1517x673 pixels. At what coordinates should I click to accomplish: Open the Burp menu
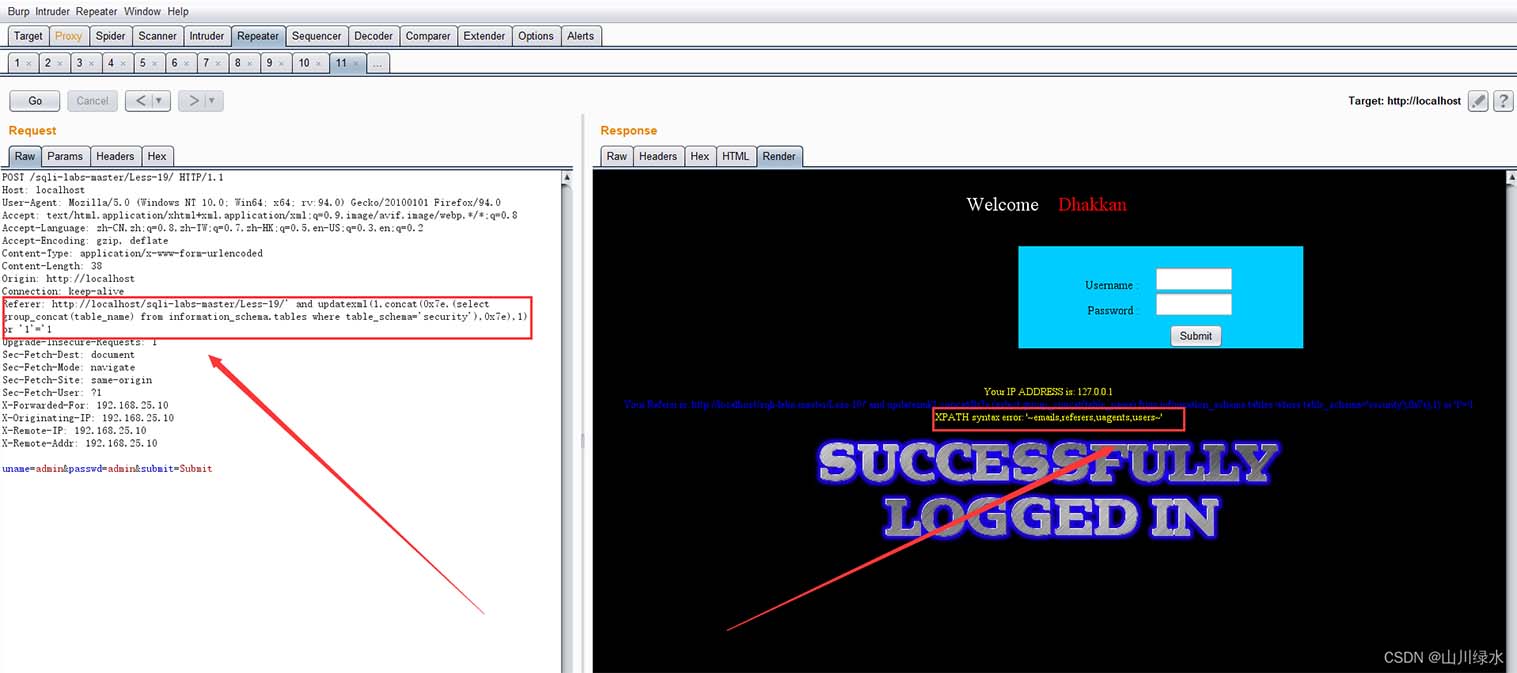pyautogui.click(x=18, y=11)
